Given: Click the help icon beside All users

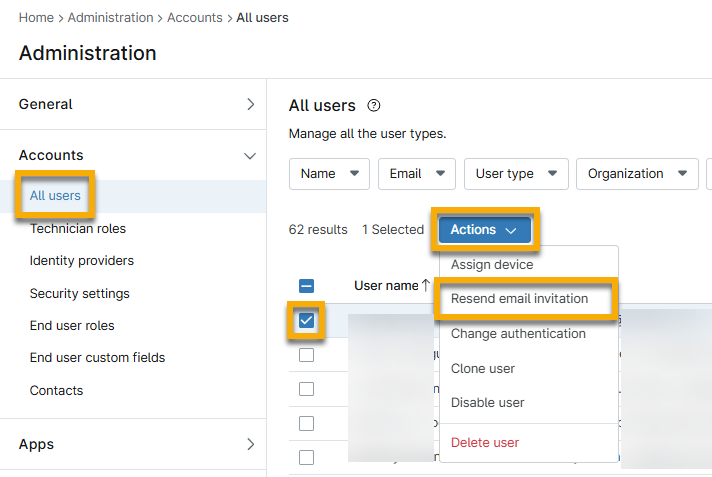Looking at the screenshot, I should pyautogui.click(x=375, y=106).
